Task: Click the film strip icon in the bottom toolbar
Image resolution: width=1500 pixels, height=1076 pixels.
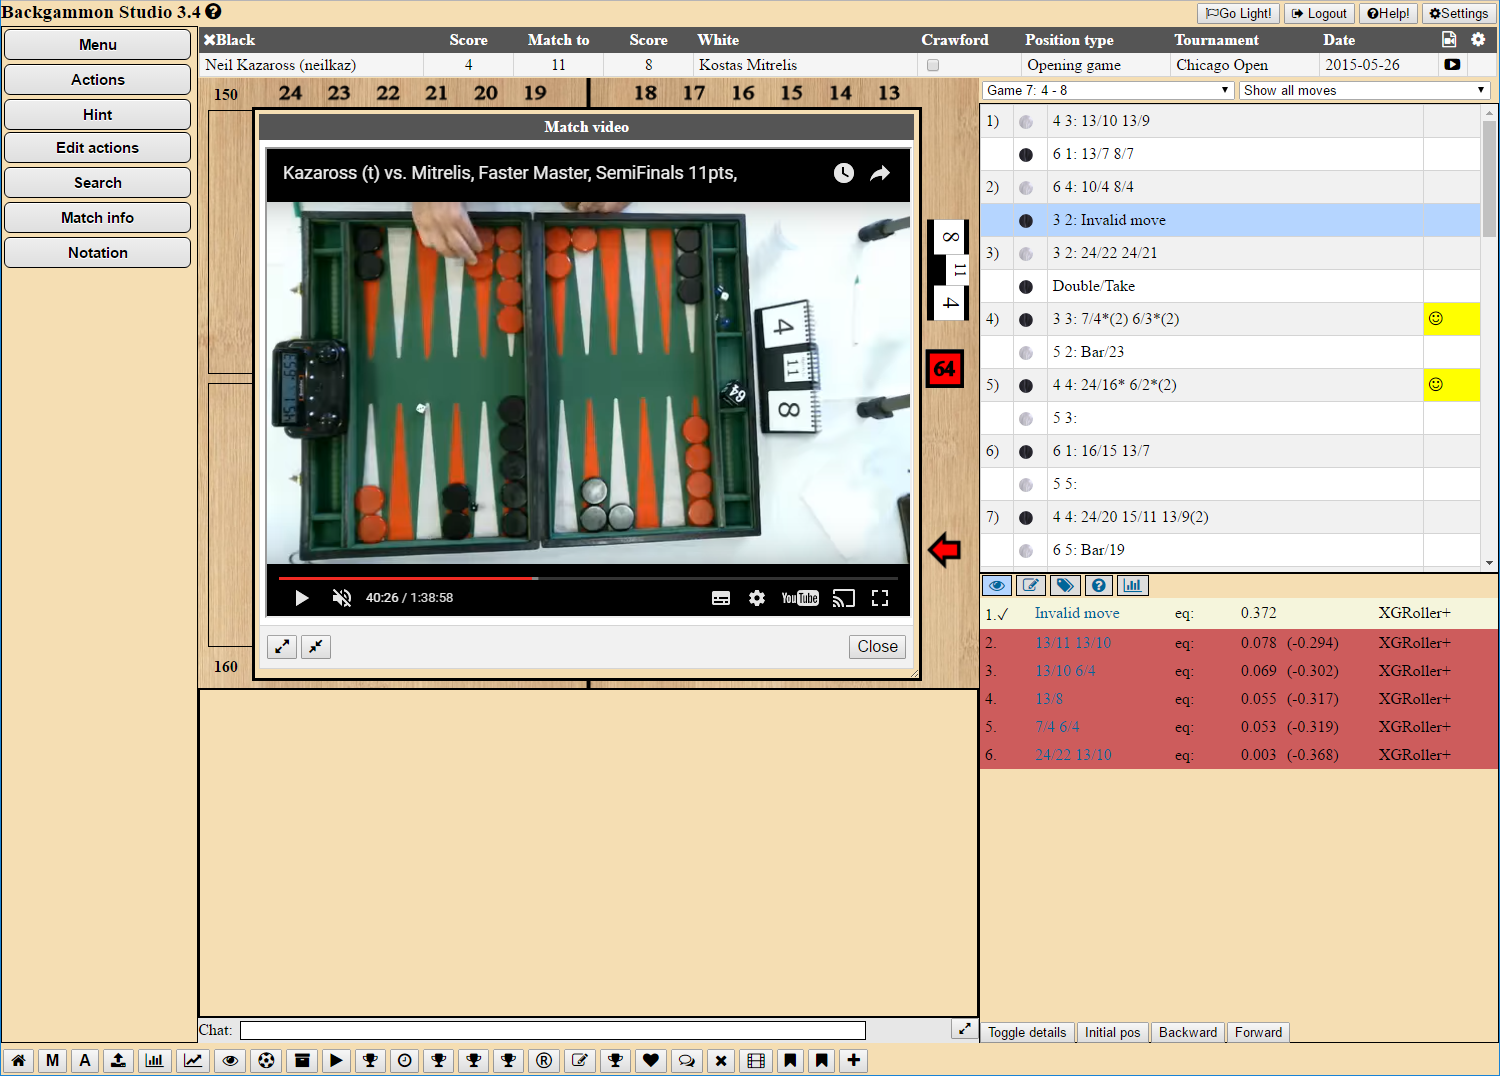Action: pyautogui.click(x=756, y=1060)
